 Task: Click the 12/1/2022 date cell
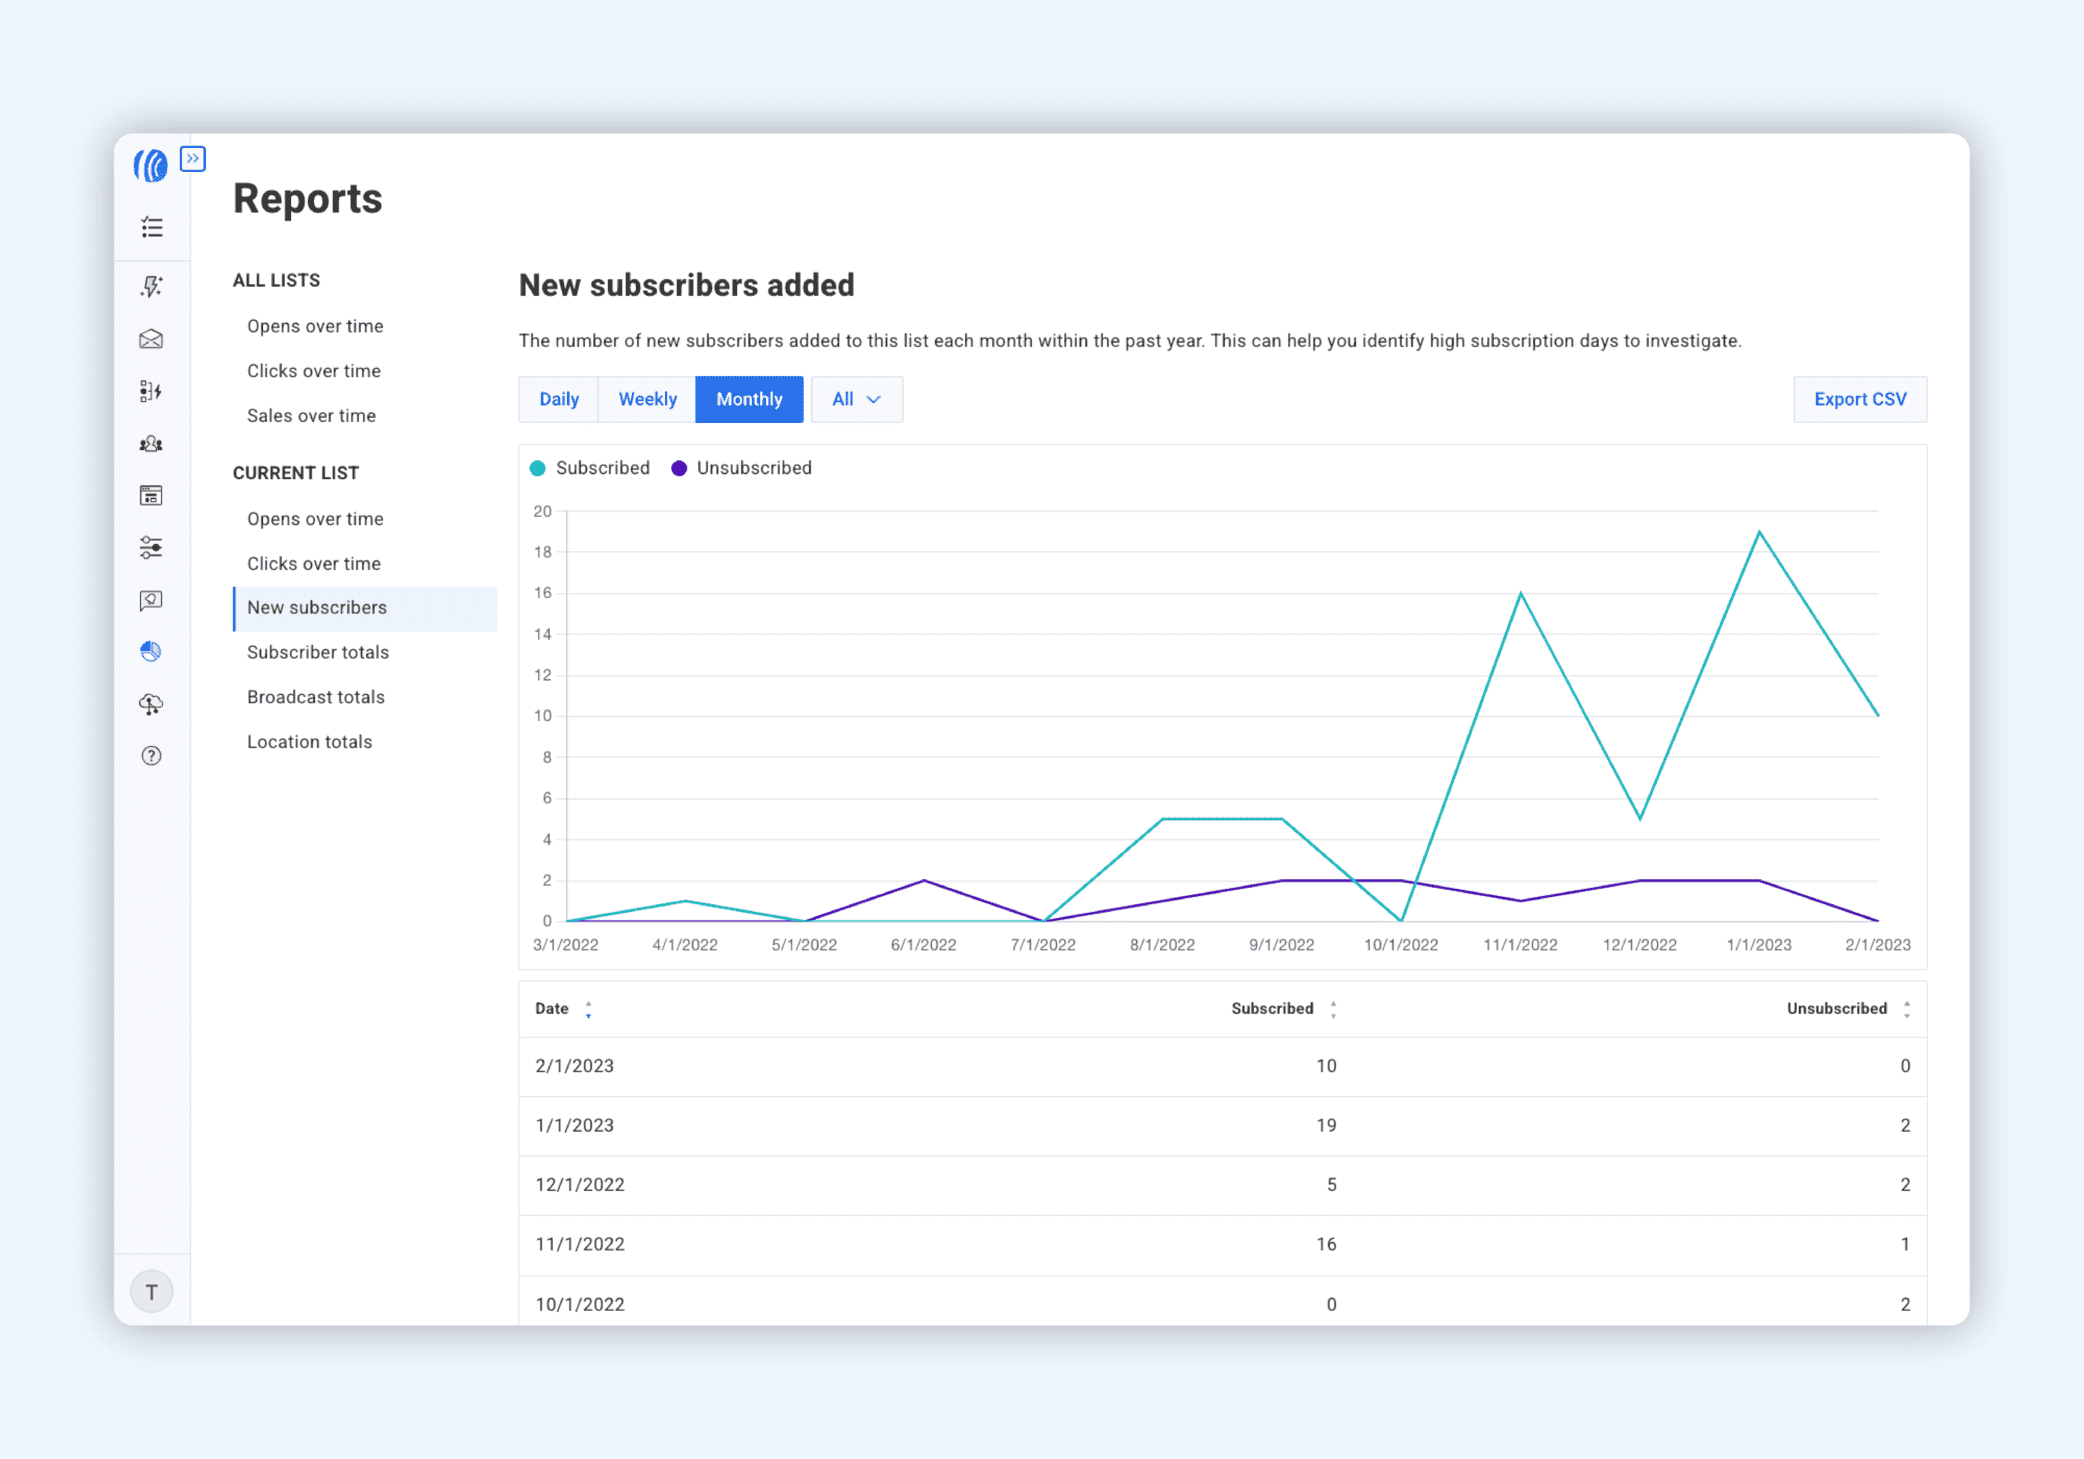(x=580, y=1185)
